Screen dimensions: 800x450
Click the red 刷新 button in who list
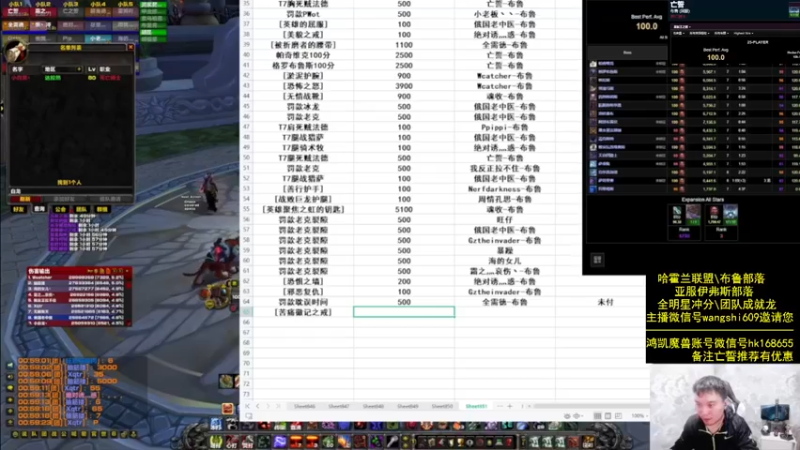click(26, 199)
